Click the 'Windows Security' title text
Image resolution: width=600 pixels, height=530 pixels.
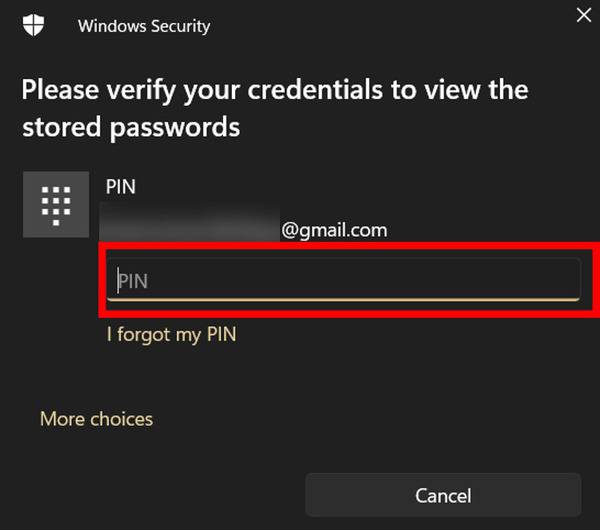coord(144,26)
